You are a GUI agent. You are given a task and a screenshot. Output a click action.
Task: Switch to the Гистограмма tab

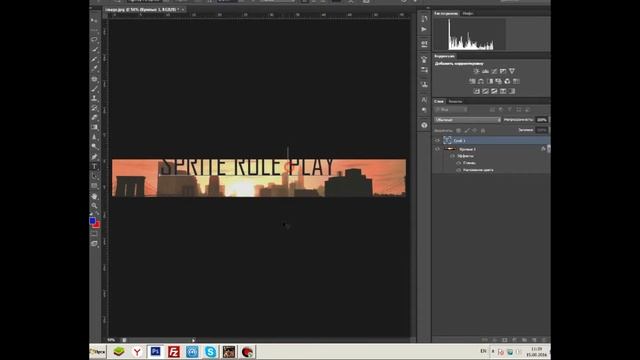pyautogui.click(x=446, y=13)
